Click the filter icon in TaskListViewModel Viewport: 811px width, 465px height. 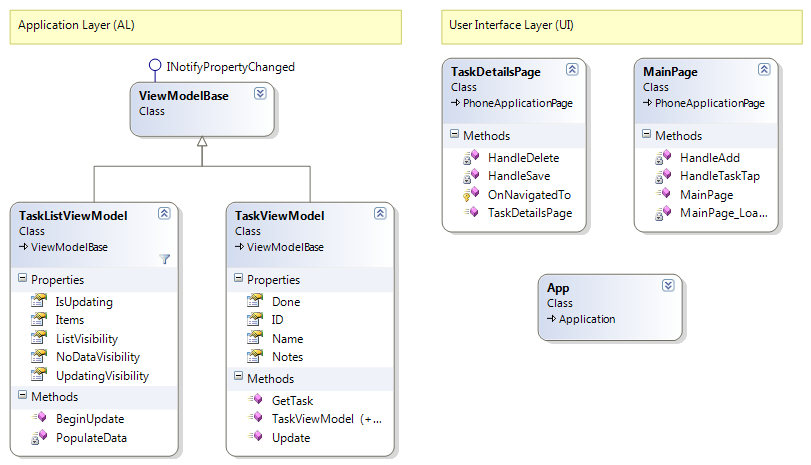(165, 259)
